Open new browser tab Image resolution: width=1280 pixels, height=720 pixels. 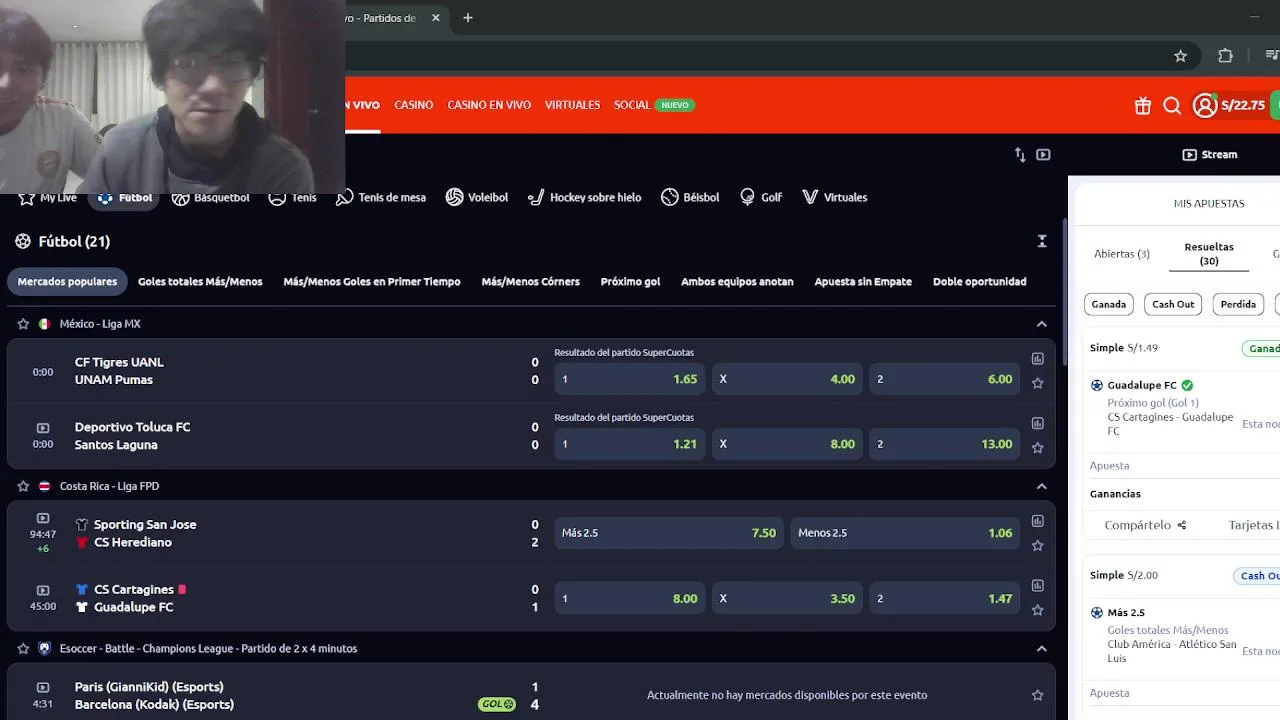(x=467, y=18)
